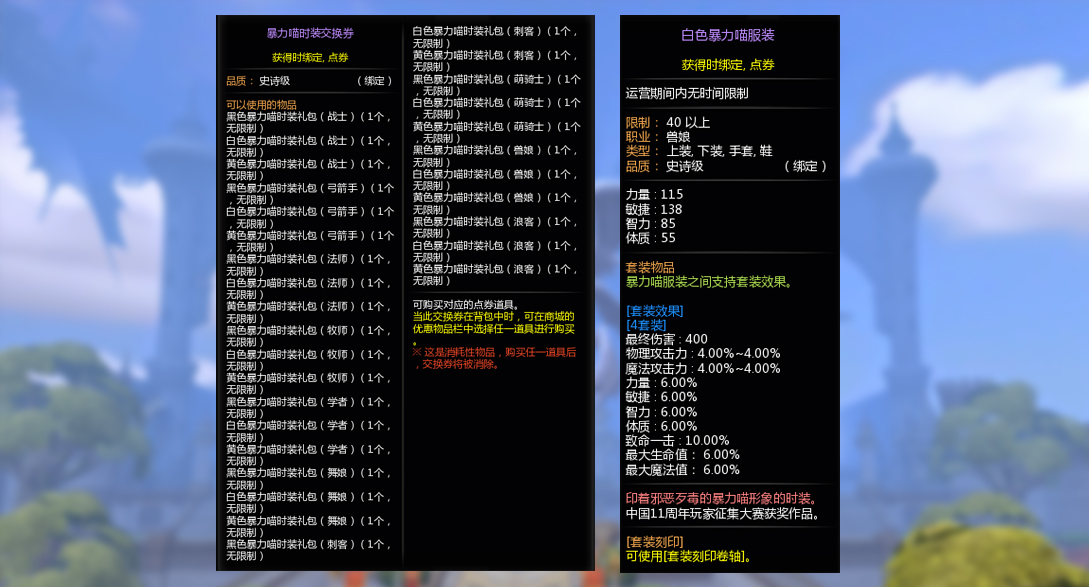
Task: Select 黄色暴力喵时装礼包（浪客）entry
Action: (496, 269)
